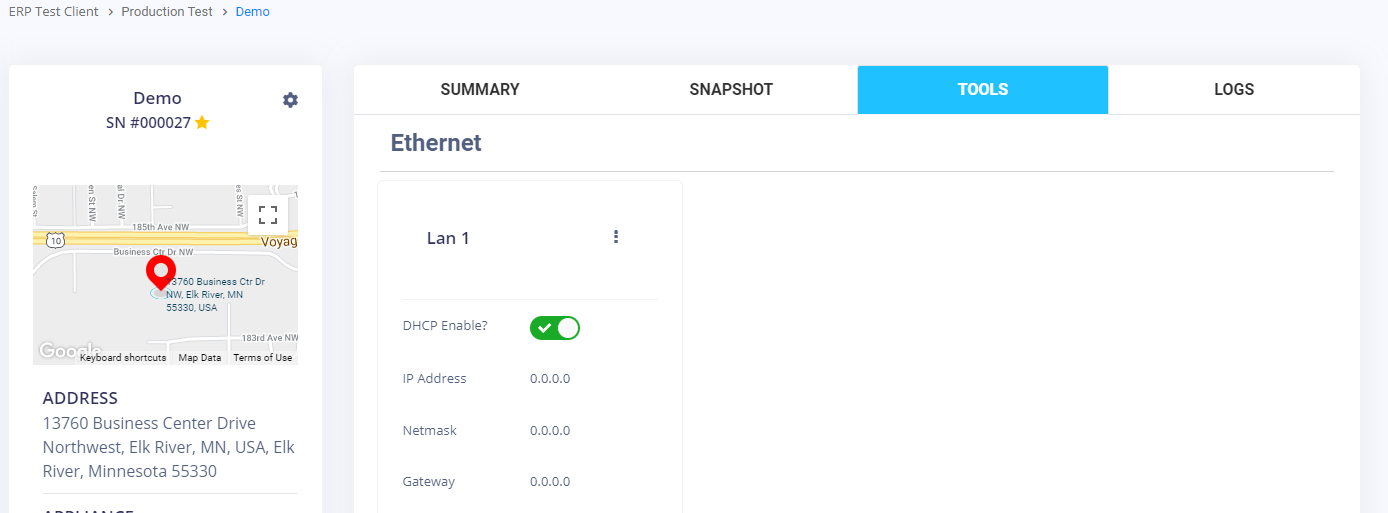Navigate to ERP Test Client breadcrumb
Image resolution: width=1388 pixels, height=513 pixels.
[x=54, y=12]
